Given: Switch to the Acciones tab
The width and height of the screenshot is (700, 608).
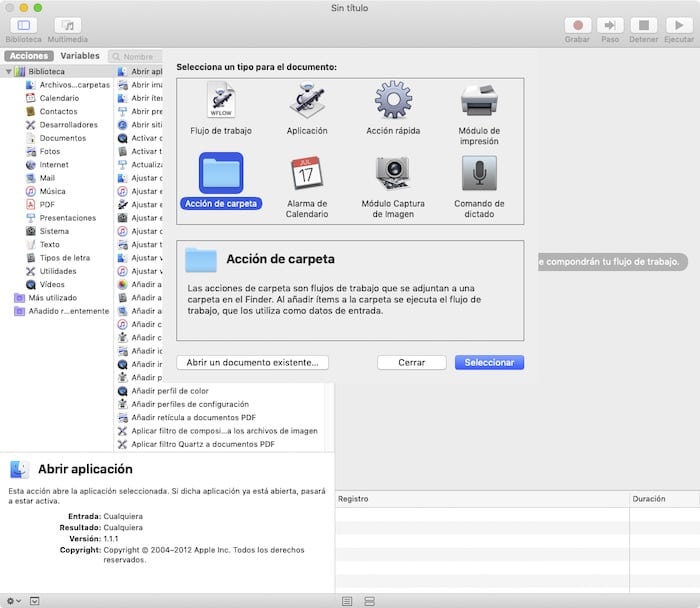Looking at the screenshot, I should 28,56.
